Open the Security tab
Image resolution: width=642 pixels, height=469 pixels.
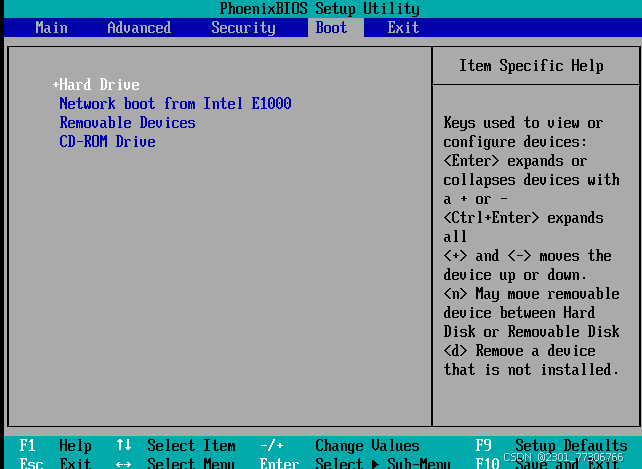[243, 28]
